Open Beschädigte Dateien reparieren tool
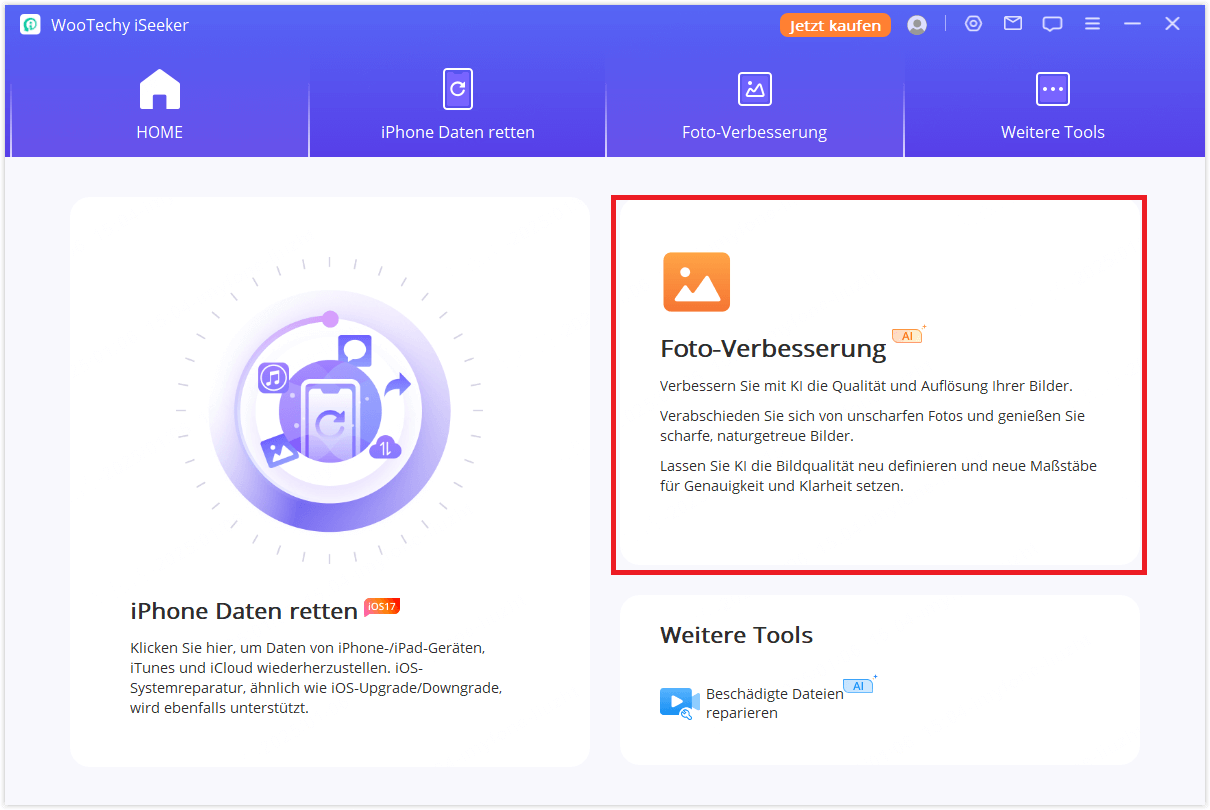This screenshot has height=810, width=1210. click(x=773, y=703)
